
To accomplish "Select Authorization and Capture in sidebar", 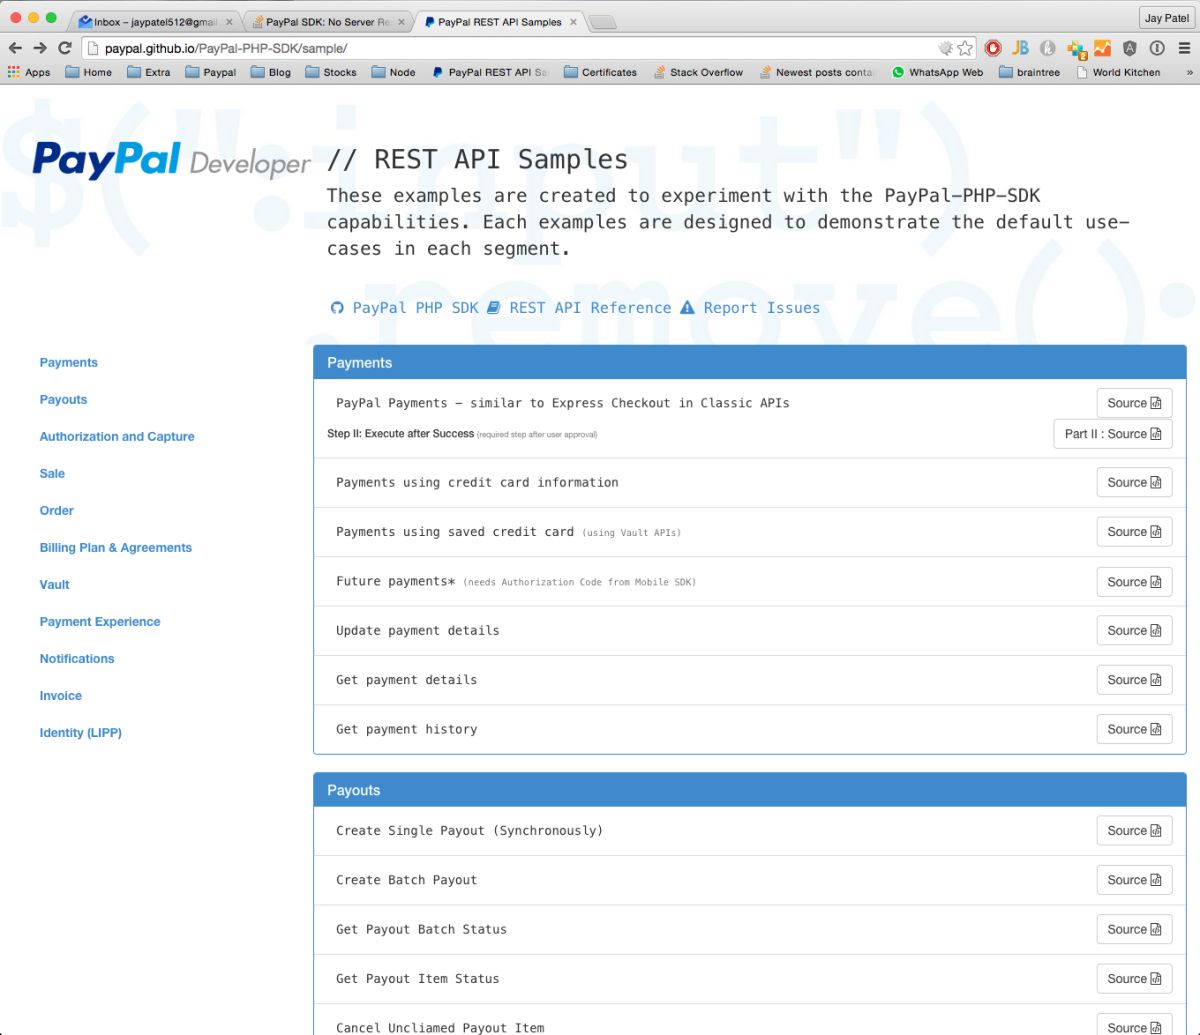I will (x=117, y=437).
